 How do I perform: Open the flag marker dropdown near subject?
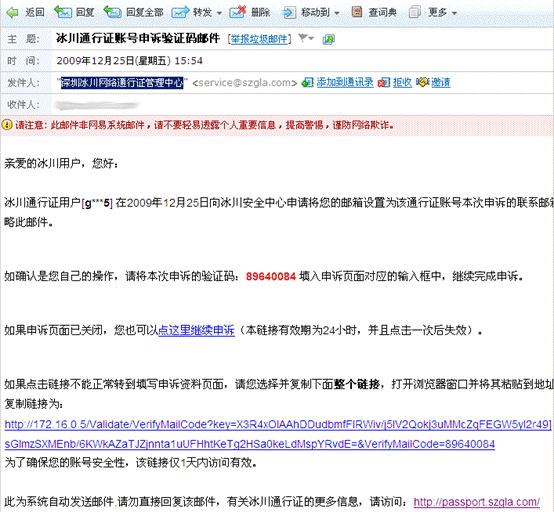306,38
